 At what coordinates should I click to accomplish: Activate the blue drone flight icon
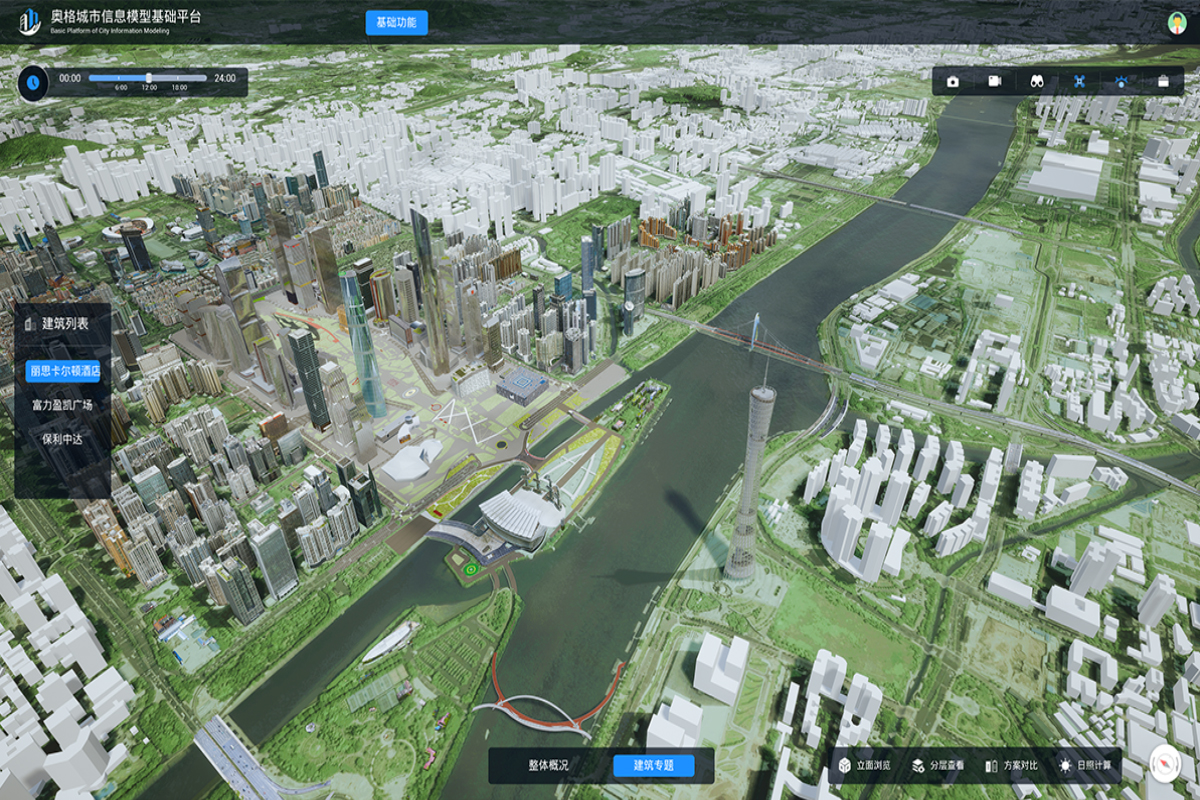coord(1079,81)
